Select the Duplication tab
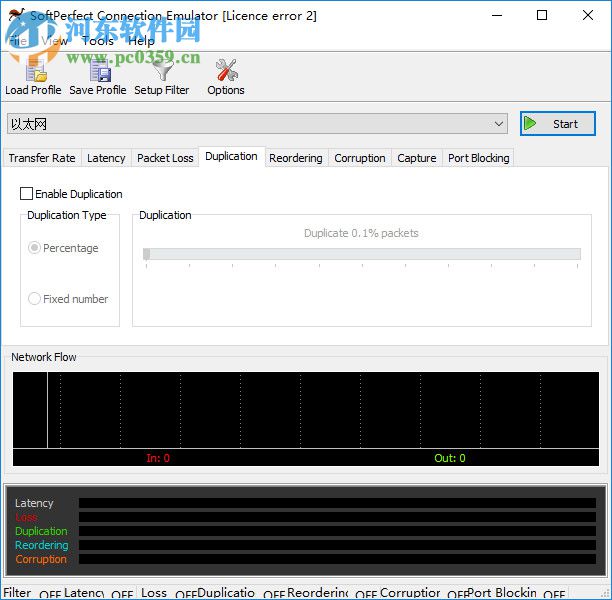Screen dimensions: 612x600 (231, 156)
